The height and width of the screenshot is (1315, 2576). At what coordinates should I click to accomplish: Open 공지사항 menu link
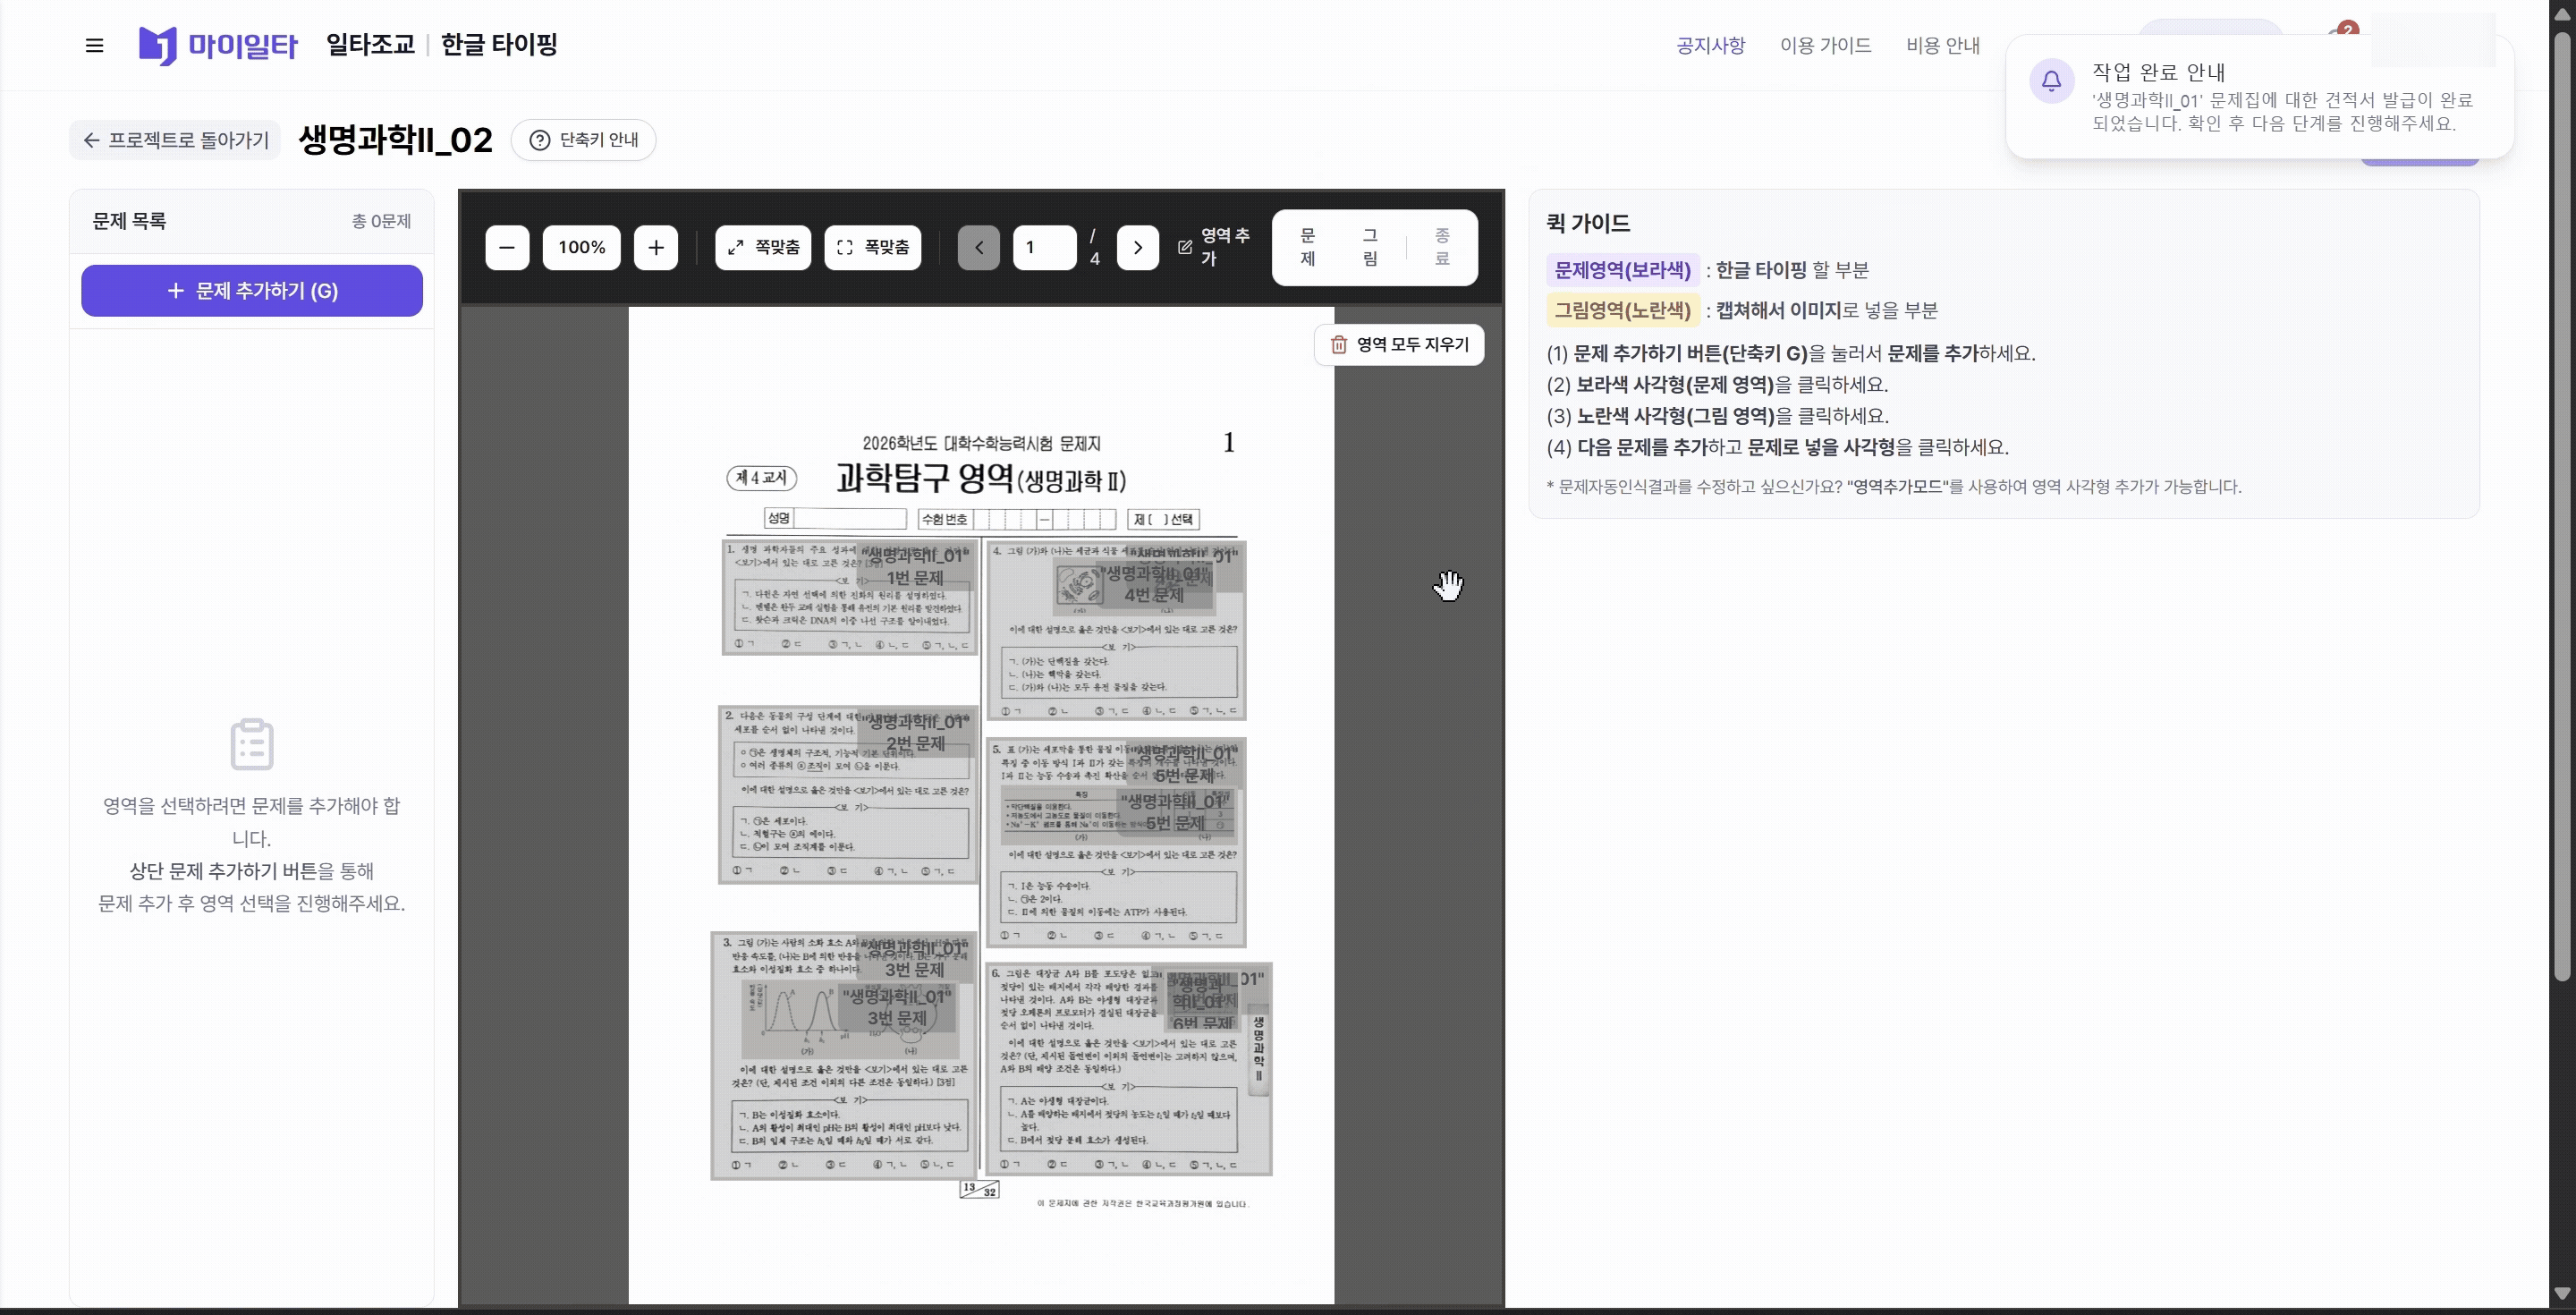point(1710,45)
